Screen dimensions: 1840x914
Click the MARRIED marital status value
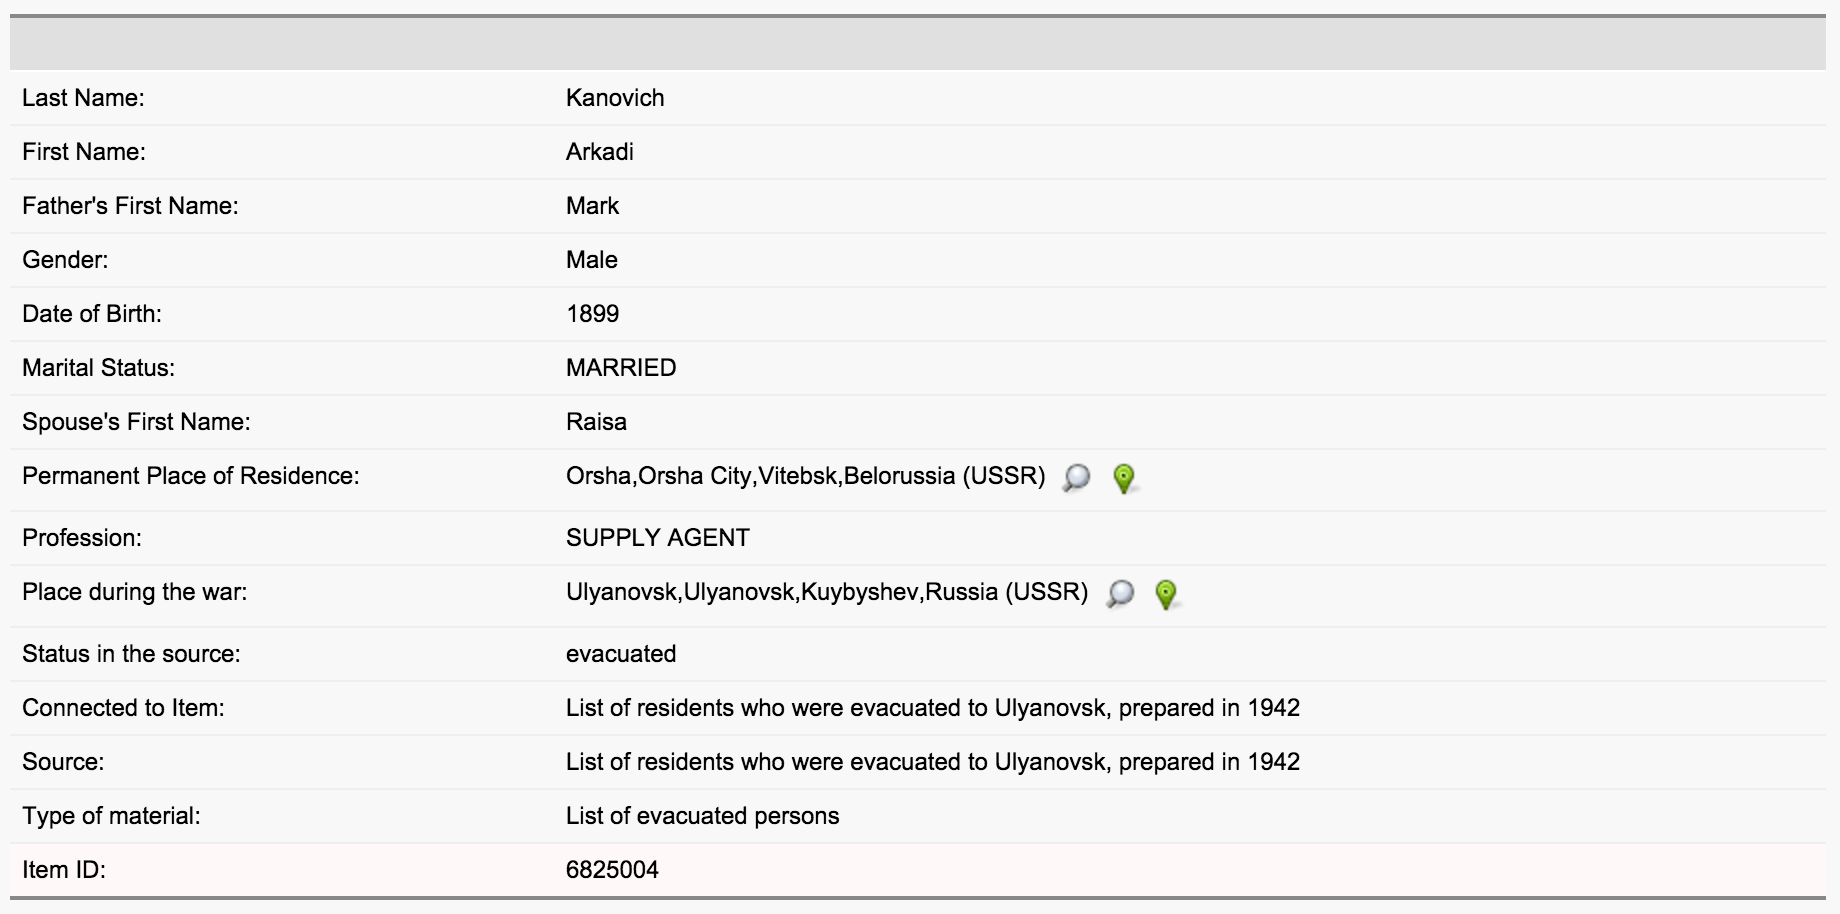tap(621, 368)
